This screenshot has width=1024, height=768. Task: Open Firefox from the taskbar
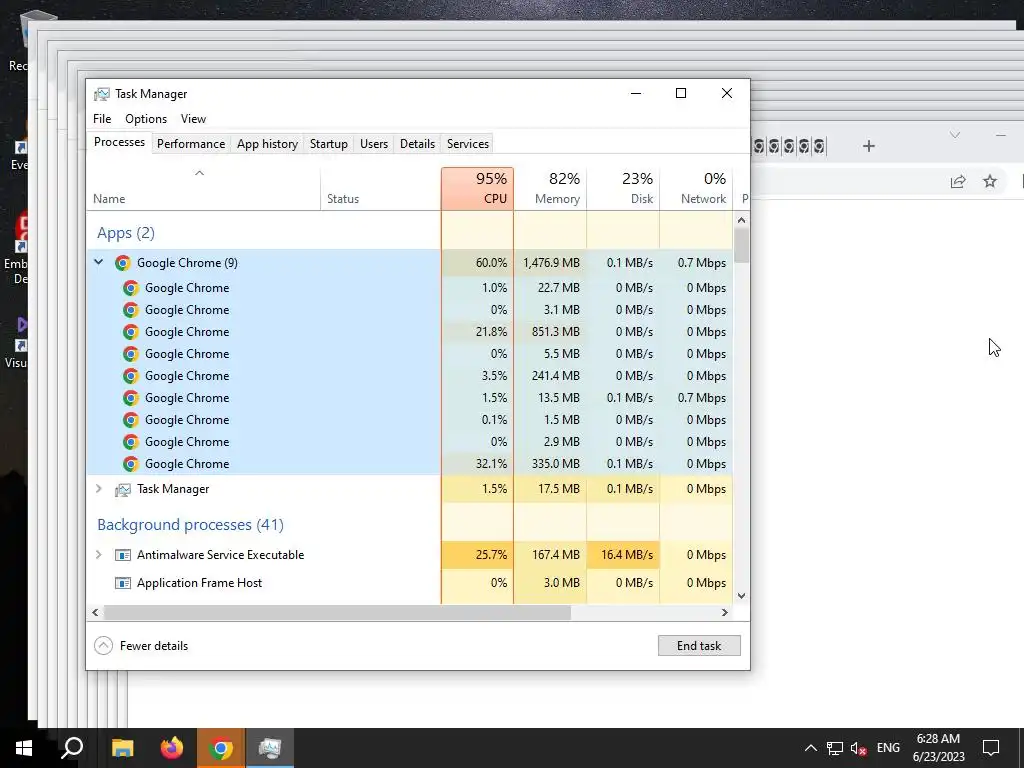(x=172, y=748)
